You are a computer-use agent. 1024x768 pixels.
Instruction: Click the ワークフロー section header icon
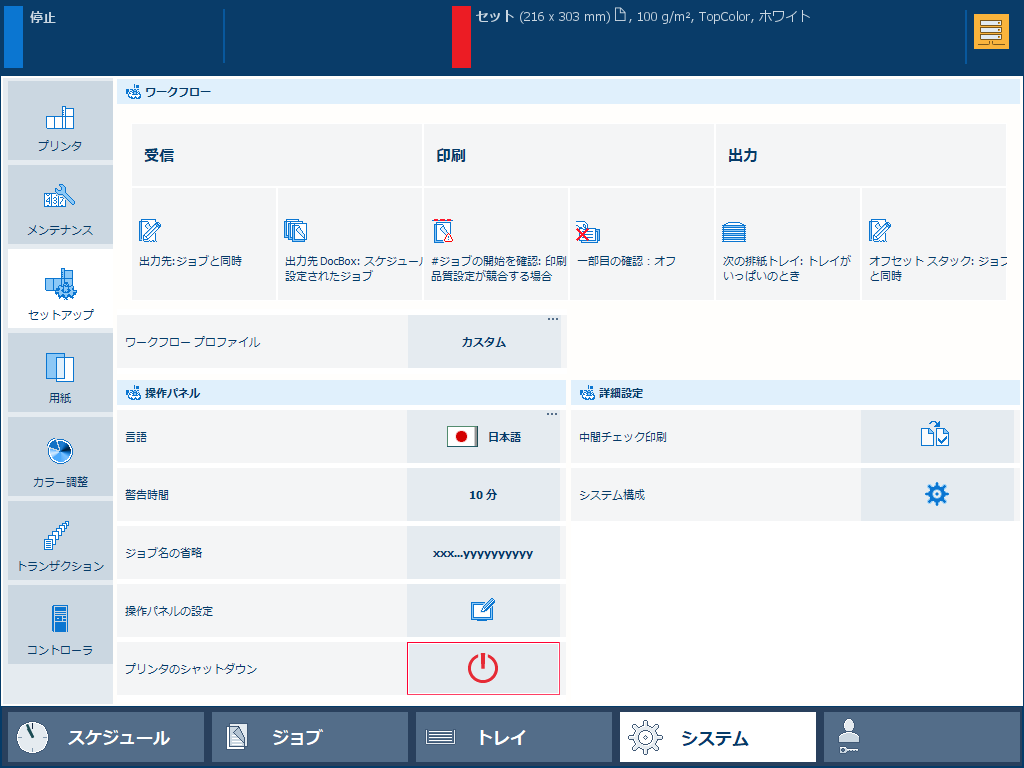coord(133,92)
